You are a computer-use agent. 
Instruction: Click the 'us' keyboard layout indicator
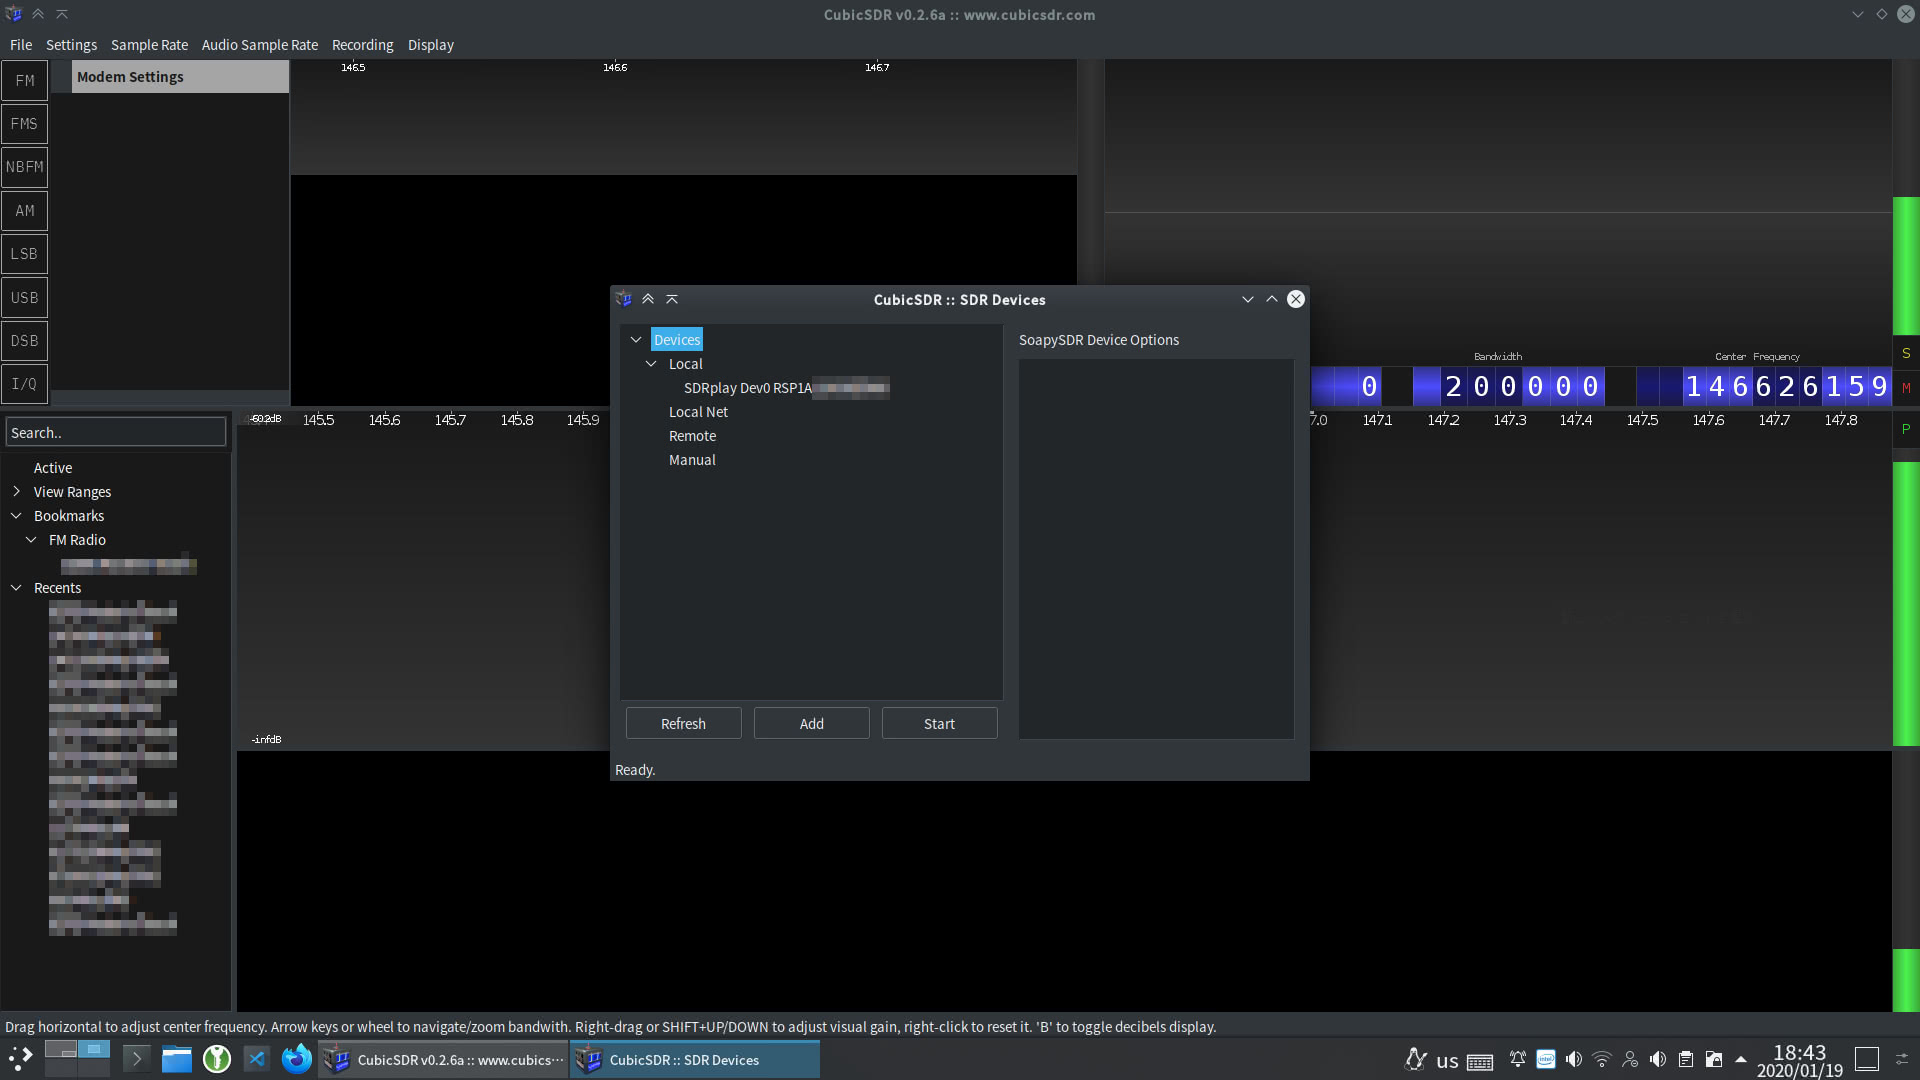pyautogui.click(x=1448, y=1061)
